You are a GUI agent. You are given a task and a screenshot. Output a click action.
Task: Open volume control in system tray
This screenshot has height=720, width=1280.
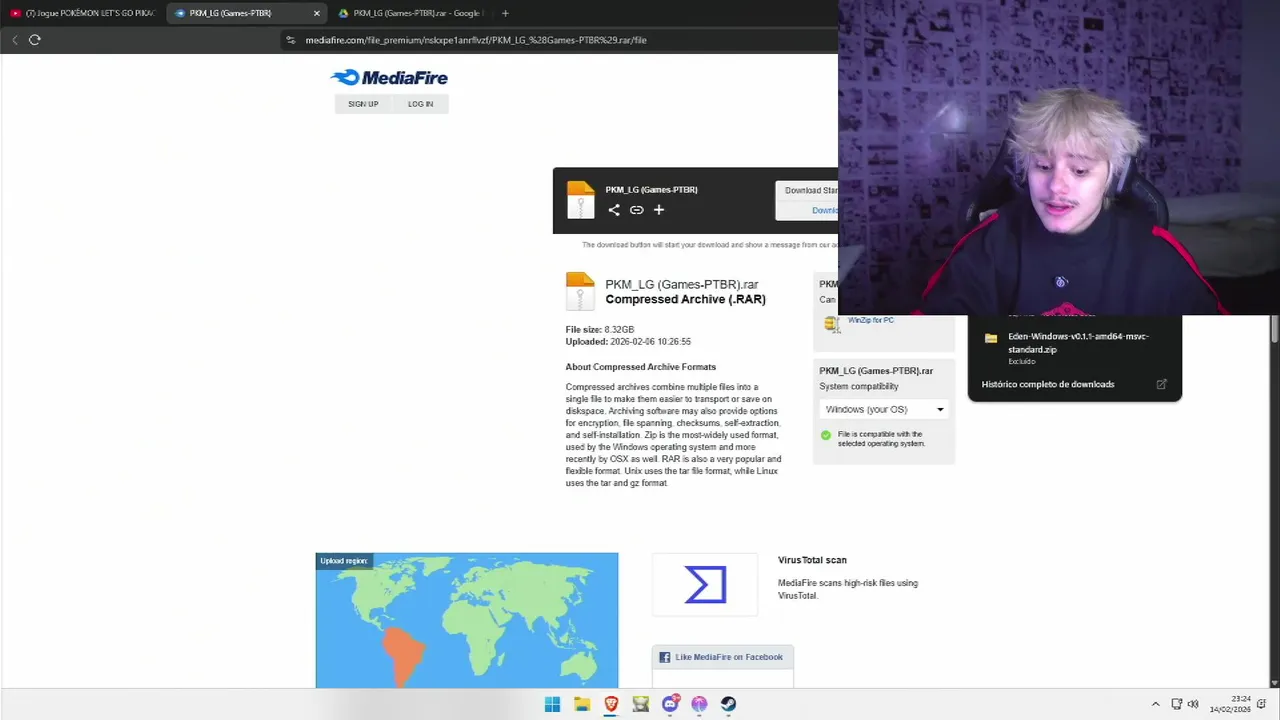click(1193, 704)
